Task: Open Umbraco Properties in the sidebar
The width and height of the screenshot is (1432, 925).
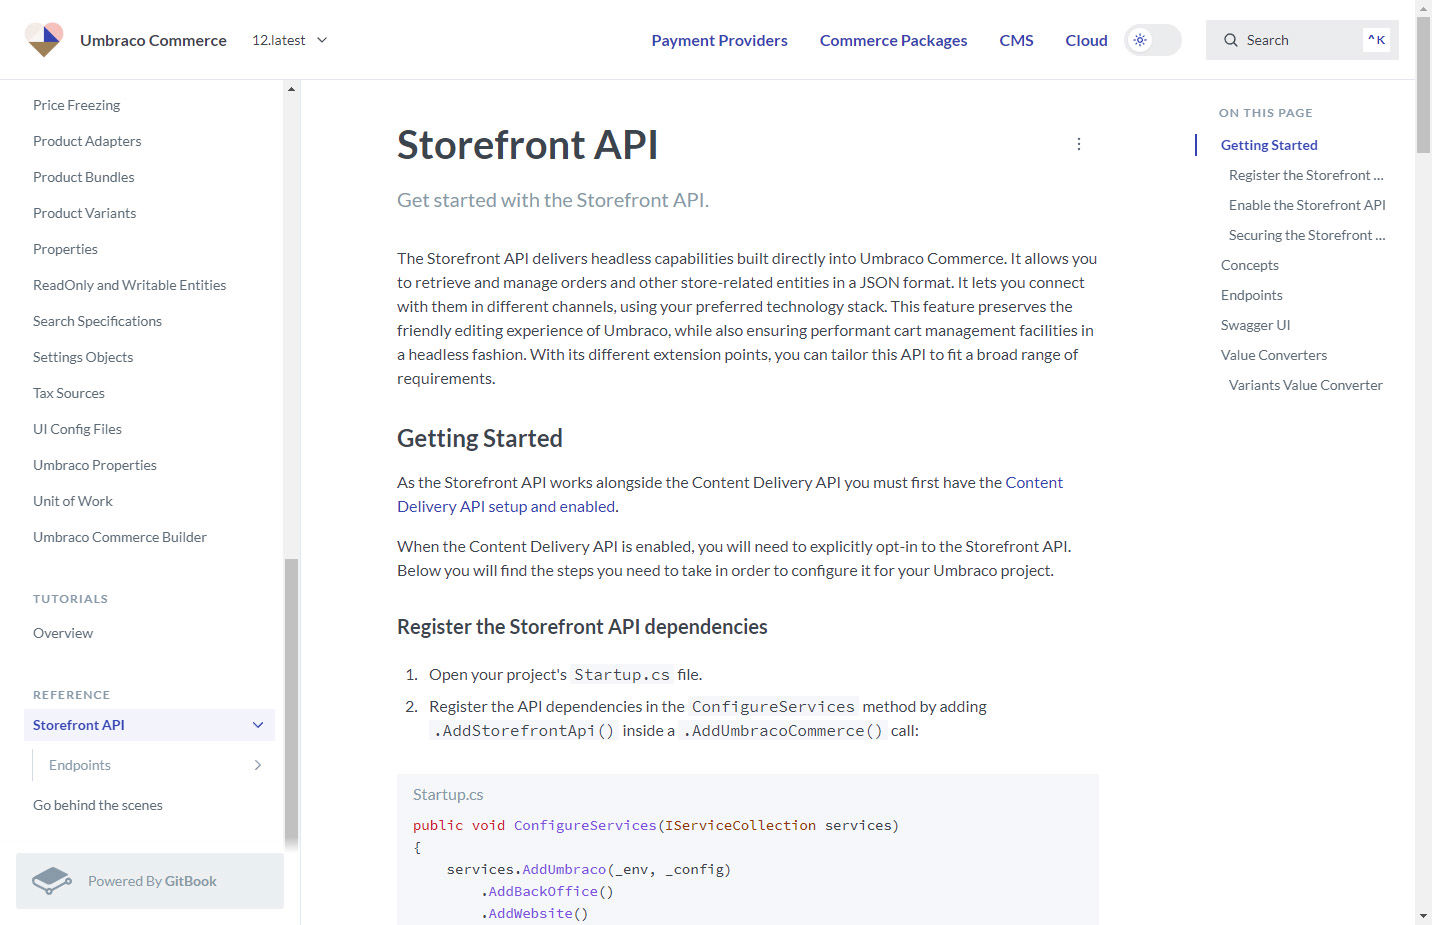Action: (x=95, y=465)
